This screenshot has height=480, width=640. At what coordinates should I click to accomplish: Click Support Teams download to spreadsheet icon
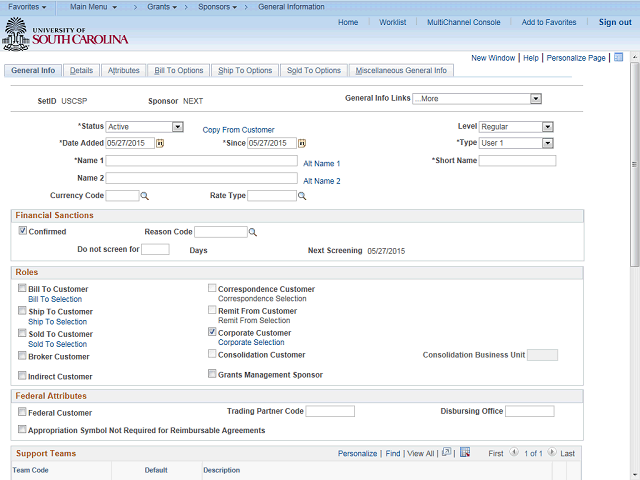click(464, 453)
